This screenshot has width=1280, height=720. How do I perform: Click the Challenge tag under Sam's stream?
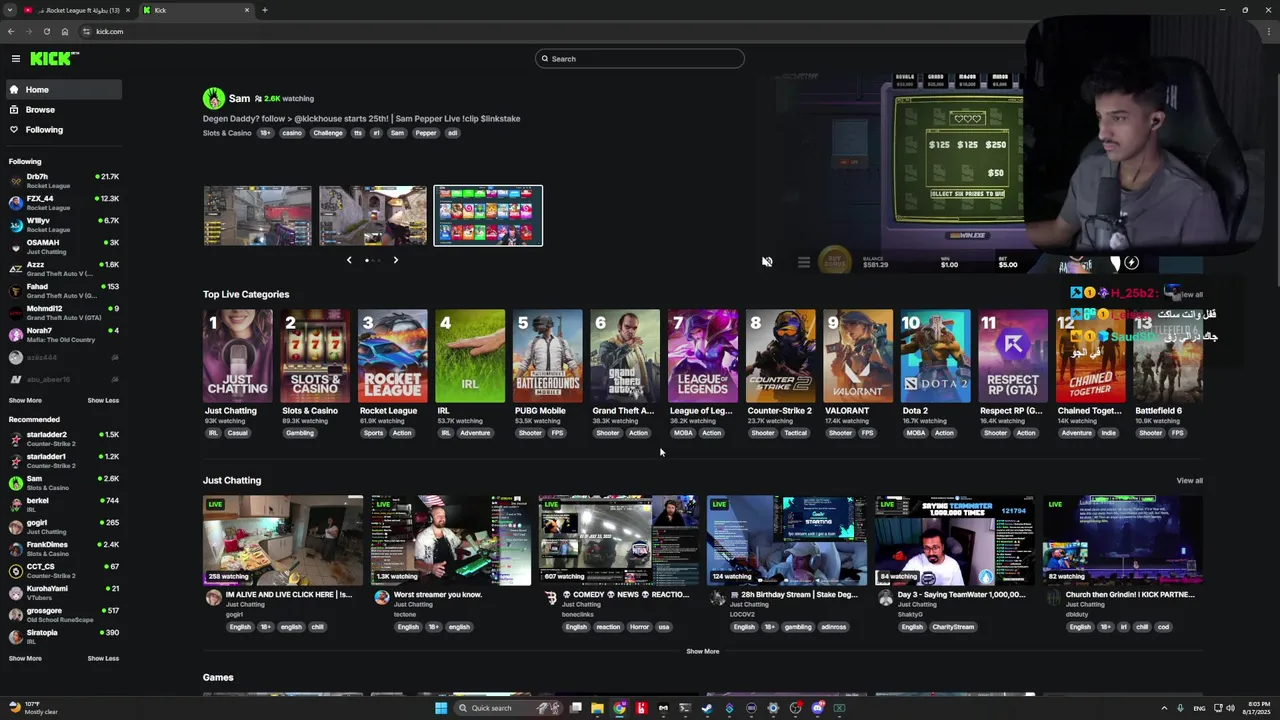tap(327, 133)
